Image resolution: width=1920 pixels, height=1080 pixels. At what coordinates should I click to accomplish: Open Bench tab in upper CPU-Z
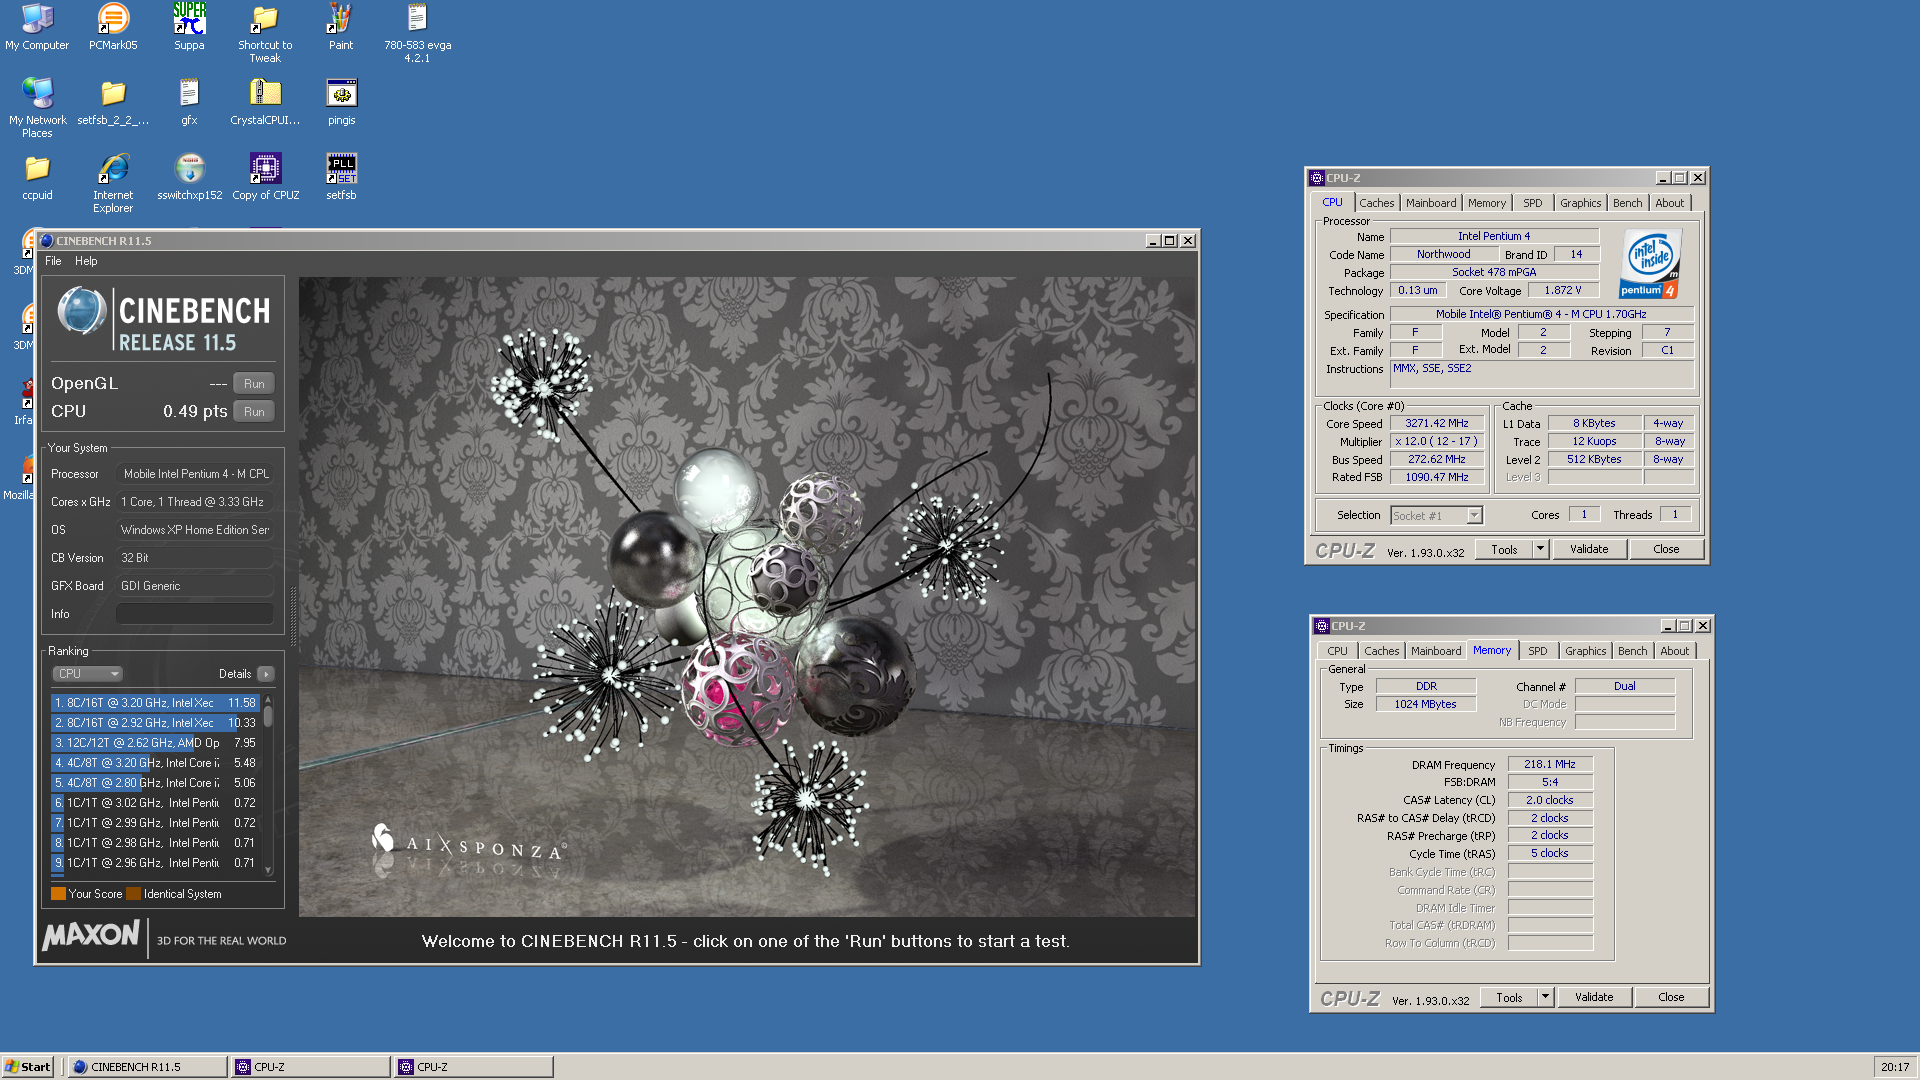point(1627,203)
